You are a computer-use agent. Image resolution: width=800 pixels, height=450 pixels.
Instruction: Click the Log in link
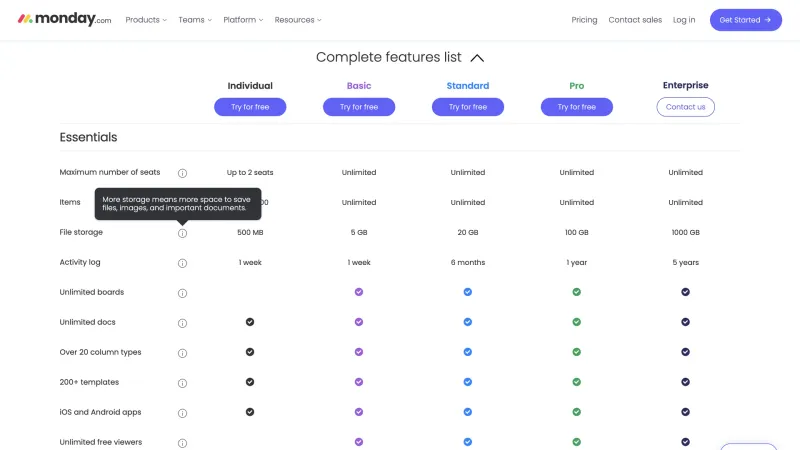[684, 20]
